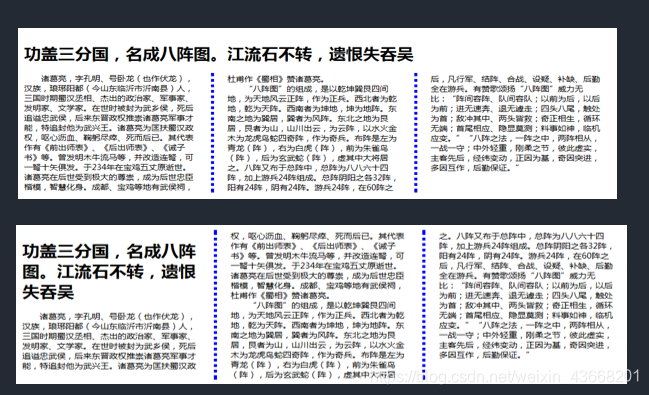
Task: Click upper panel line 诸葛亮，字孔明、号卧龙
Action: (x=116, y=79)
